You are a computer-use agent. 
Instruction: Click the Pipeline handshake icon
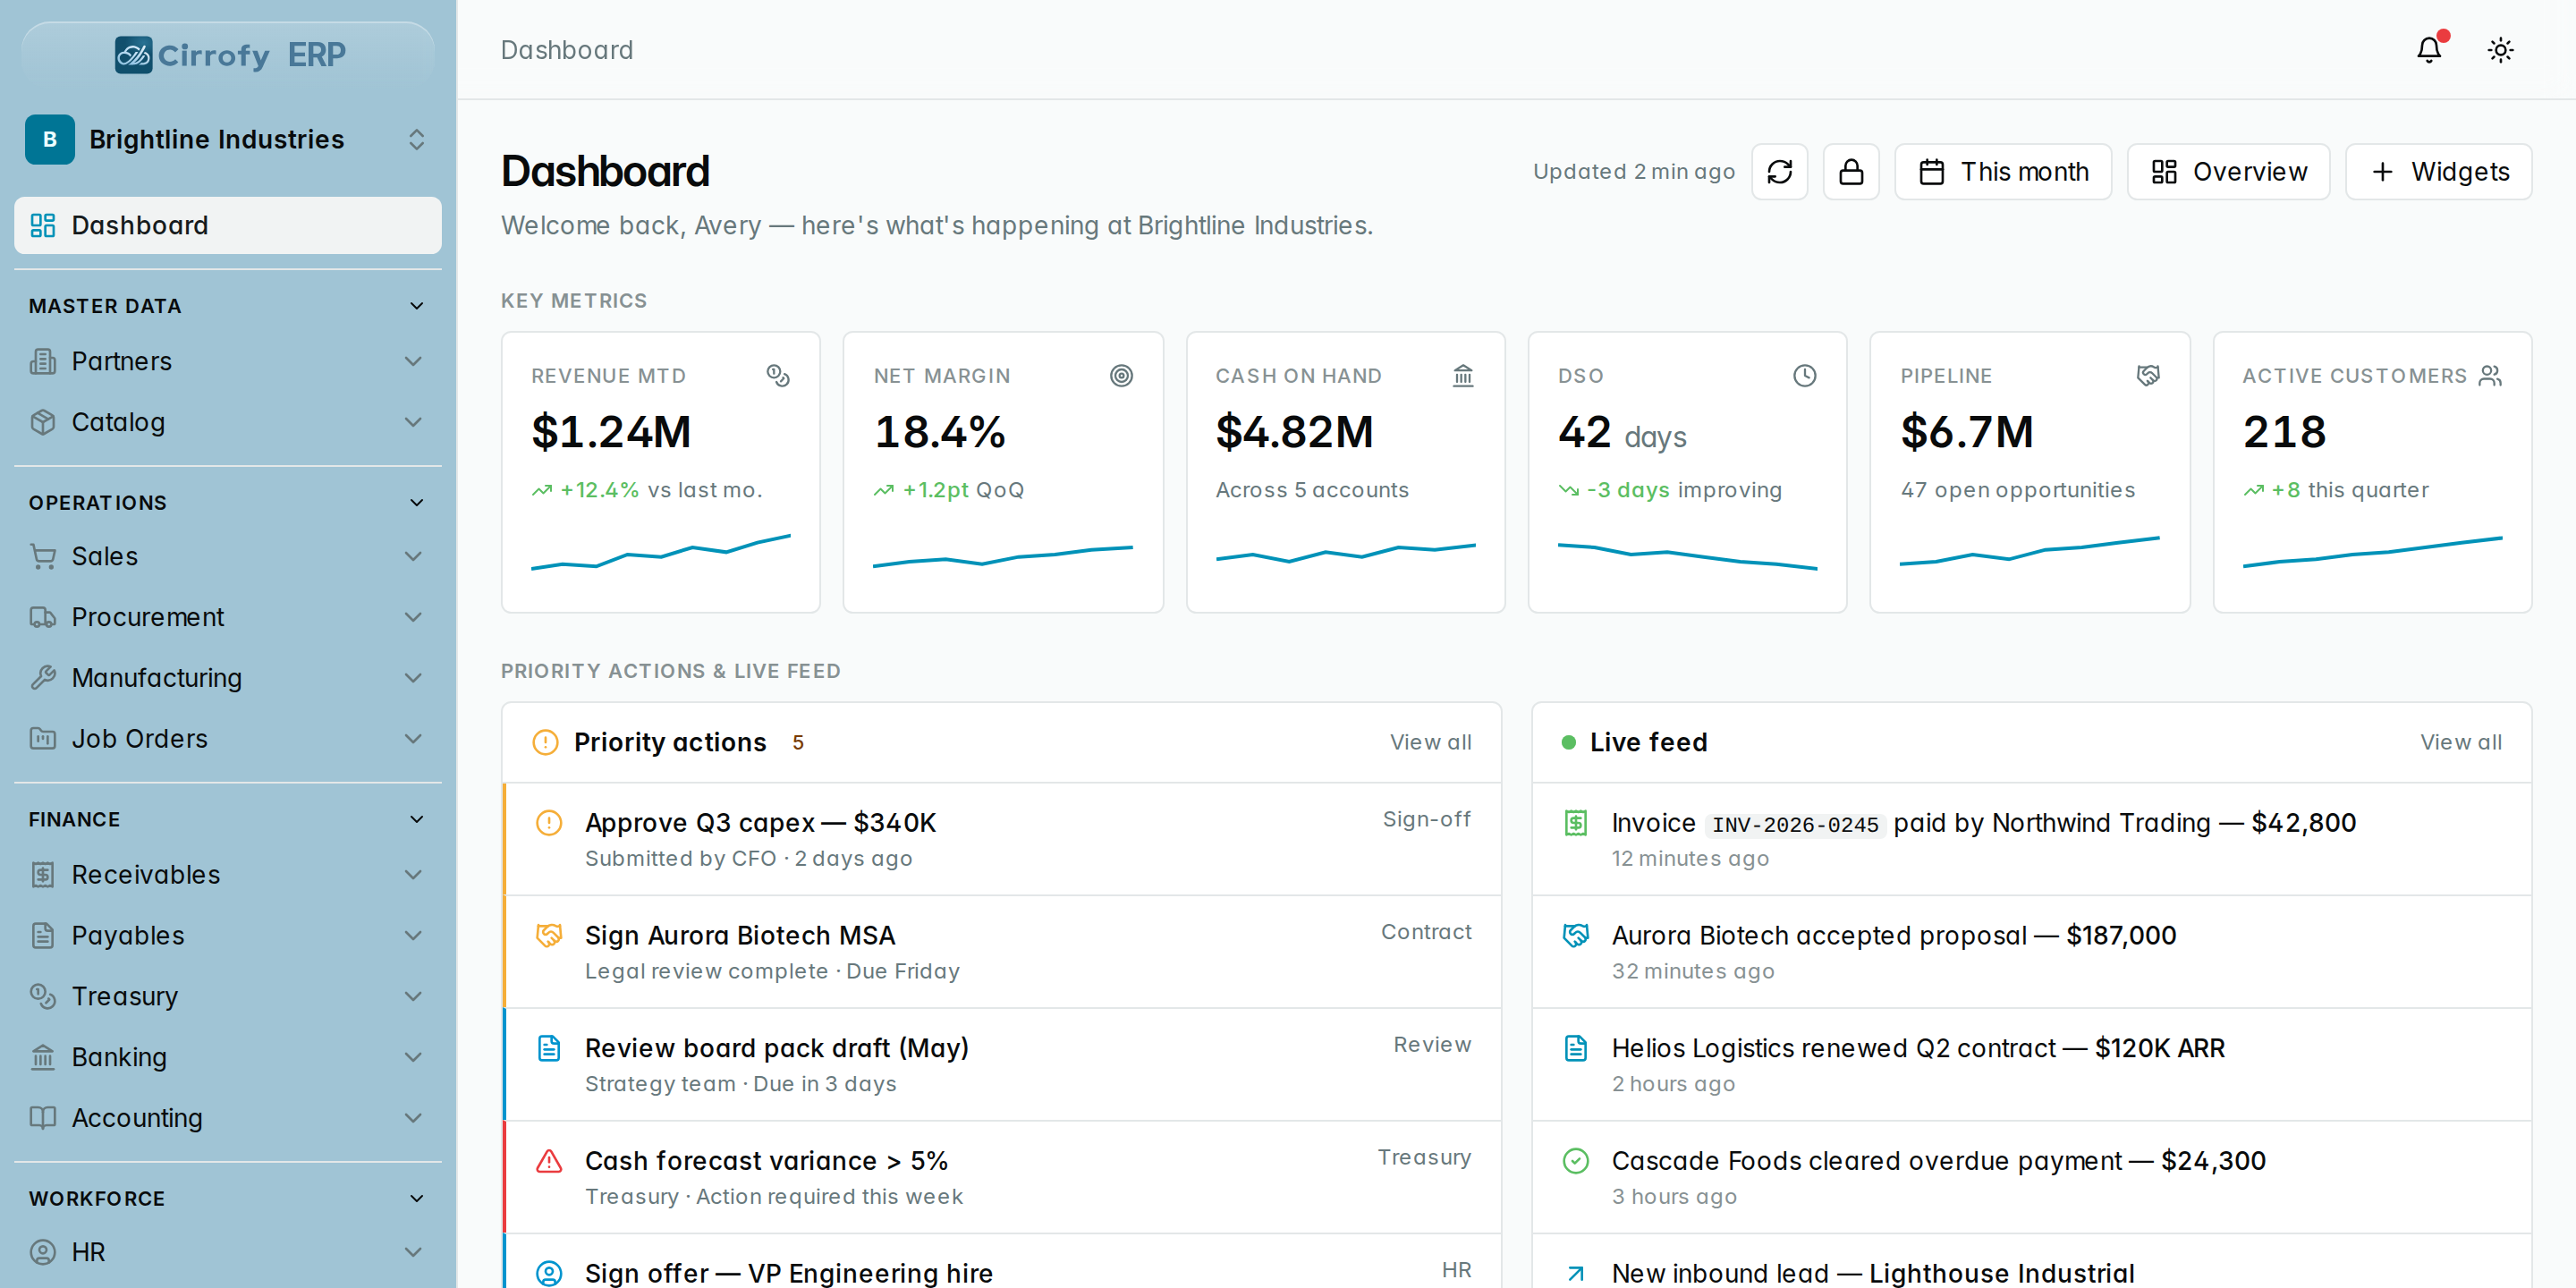pyautogui.click(x=2148, y=376)
